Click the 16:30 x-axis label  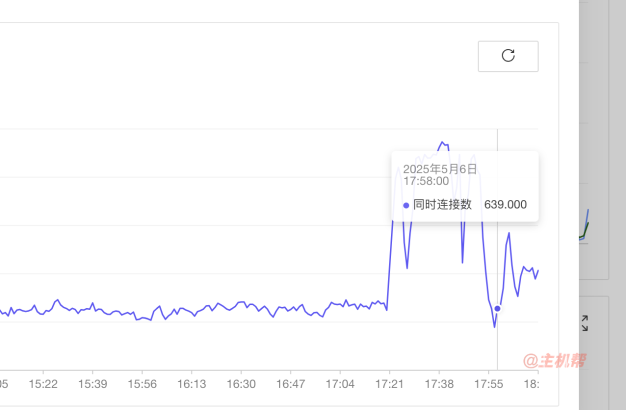tap(241, 384)
